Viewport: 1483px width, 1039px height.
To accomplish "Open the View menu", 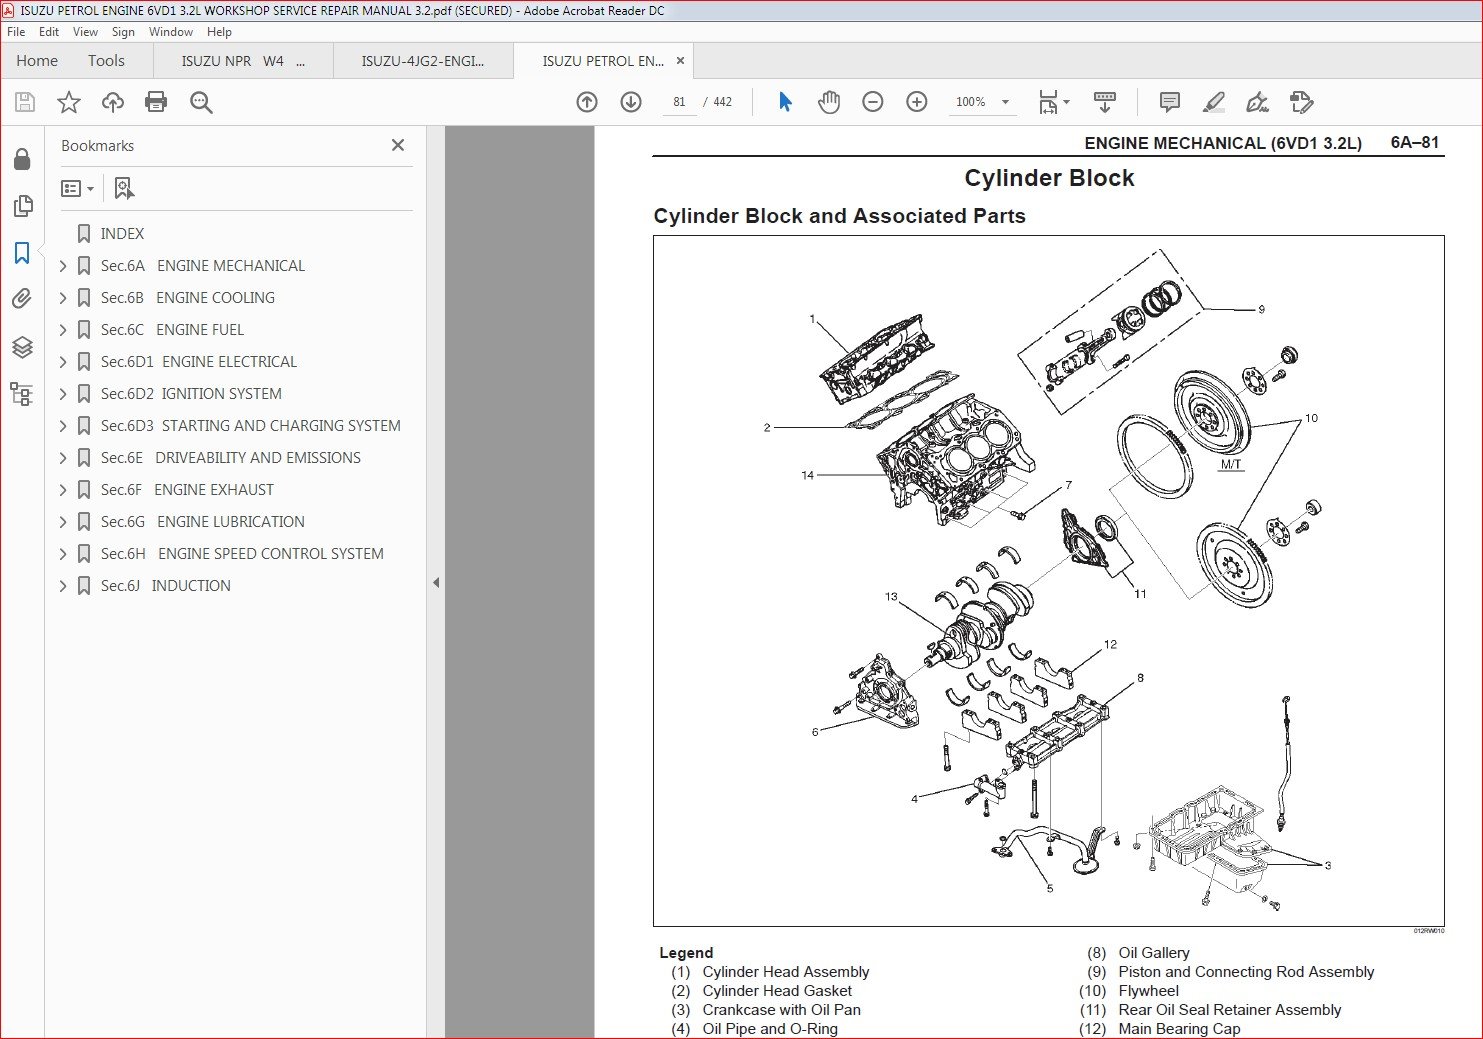I will pyautogui.click(x=85, y=32).
